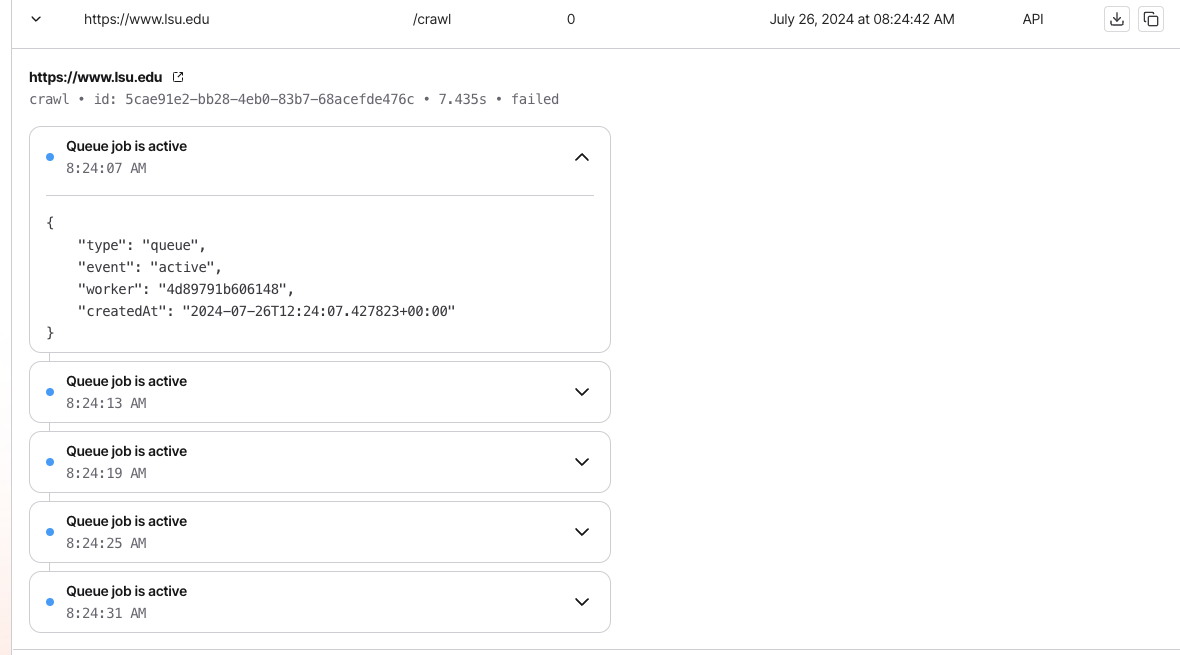Expand the 8:24:19 AM queue job entry
Image resolution: width=1180 pixels, height=655 pixels.
(582, 462)
